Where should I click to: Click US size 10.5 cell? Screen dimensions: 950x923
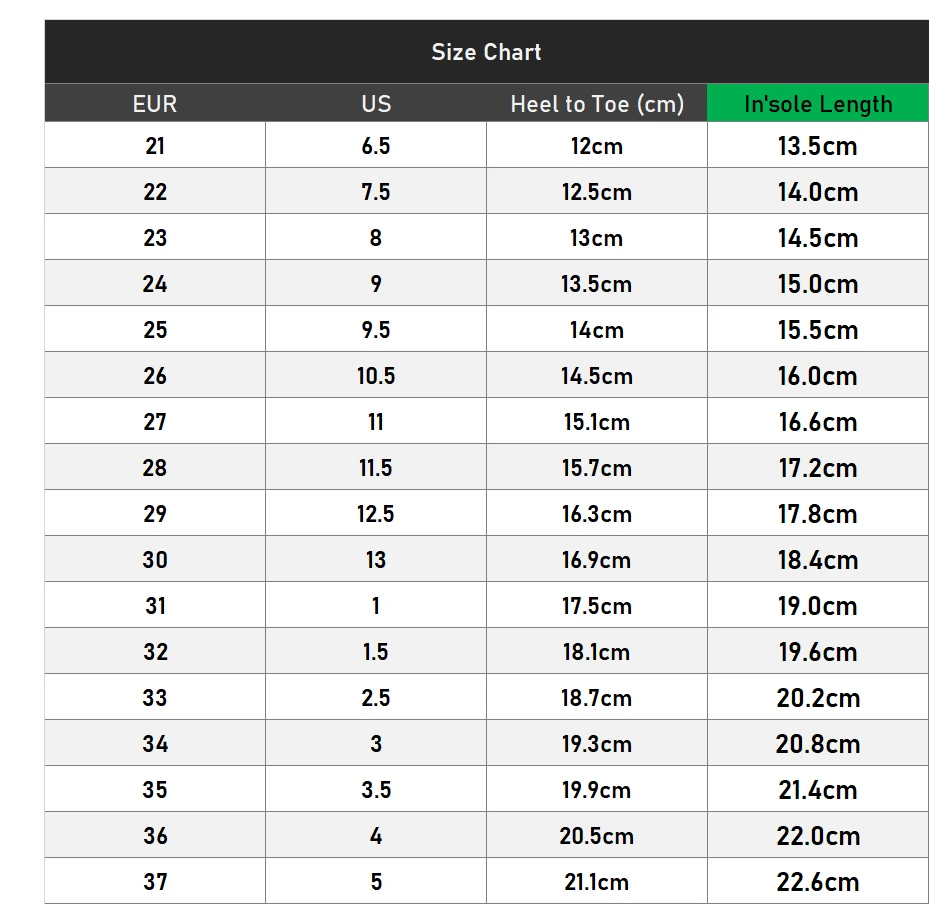click(x=376, y=376)
